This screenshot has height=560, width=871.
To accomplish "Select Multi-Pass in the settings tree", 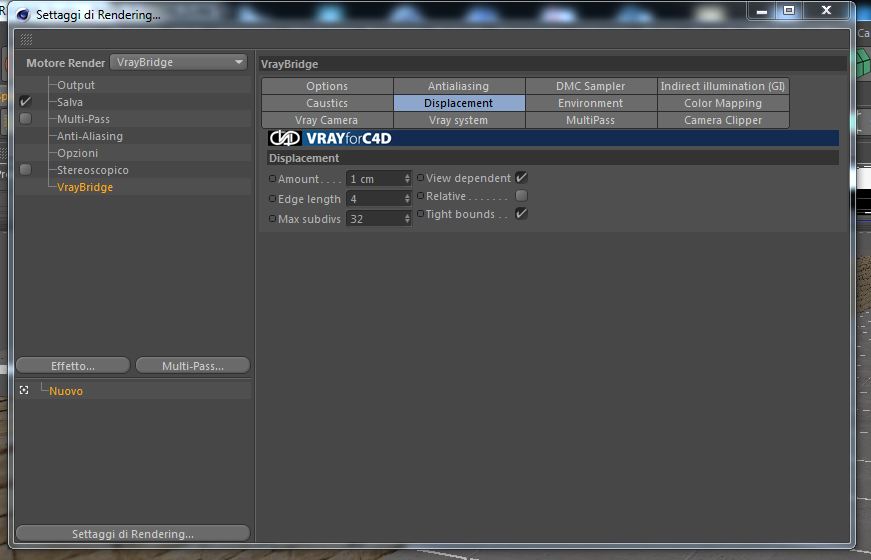I will [x=83, y=119].
